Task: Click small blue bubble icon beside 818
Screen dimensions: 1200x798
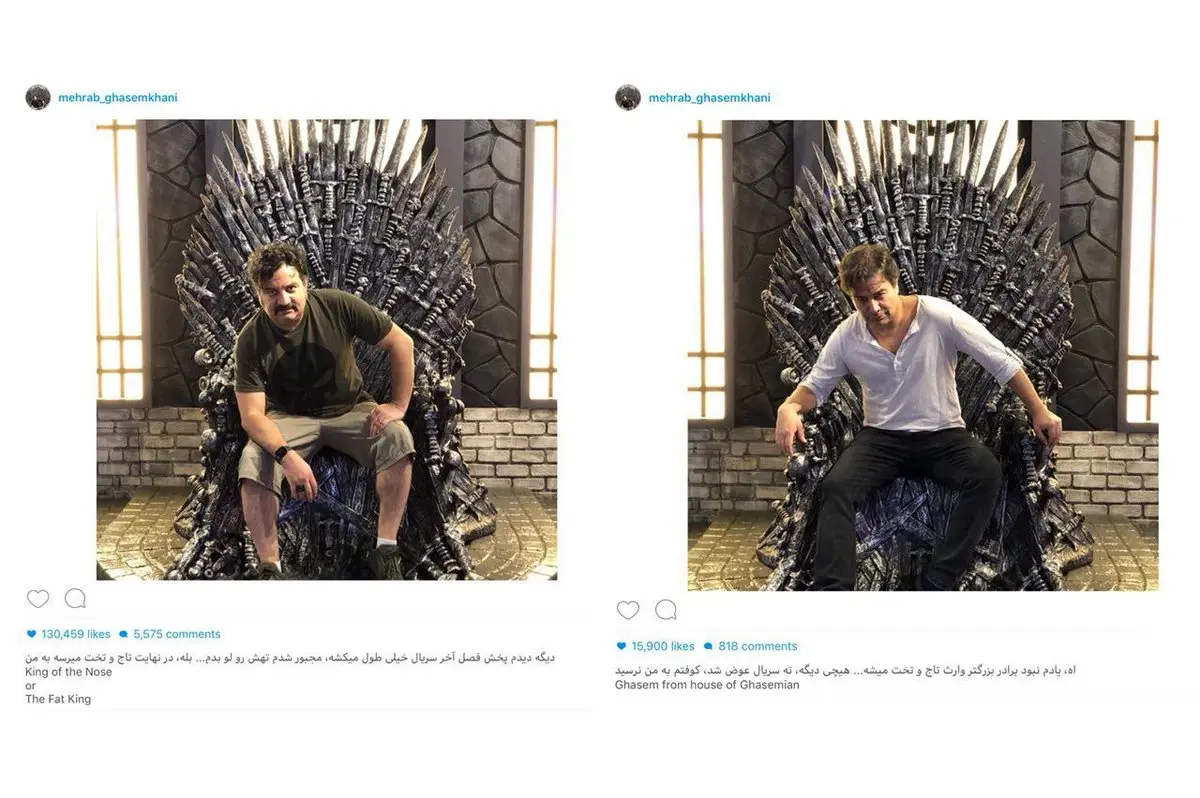Action: pyautogui.click(x=708, y=646)
